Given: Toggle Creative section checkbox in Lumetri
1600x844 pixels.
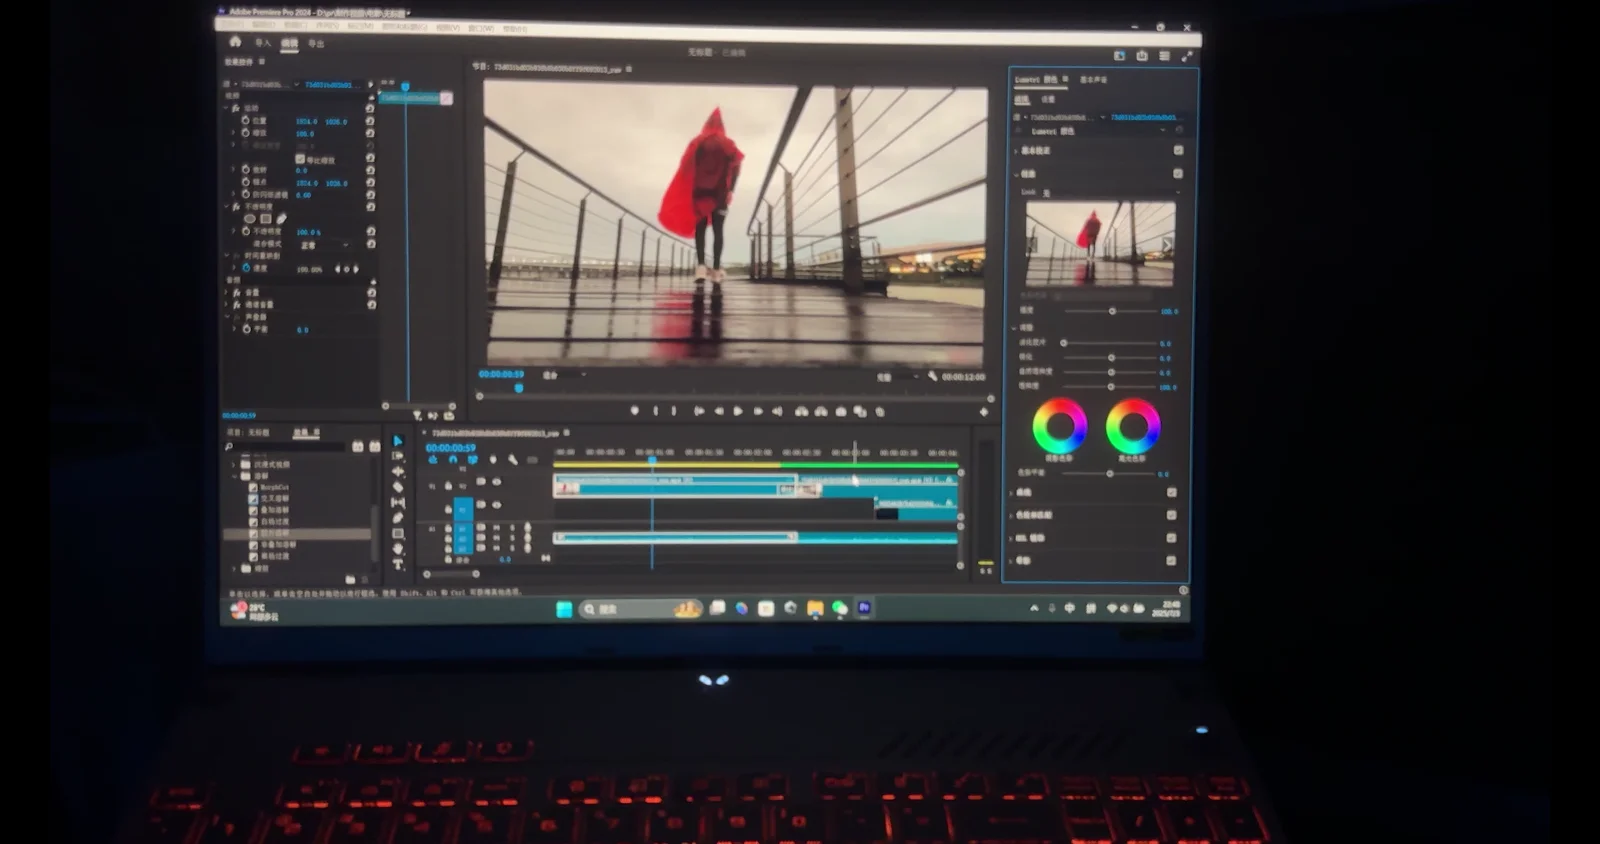Looking at the screenshot, I should pos(1178,173).
